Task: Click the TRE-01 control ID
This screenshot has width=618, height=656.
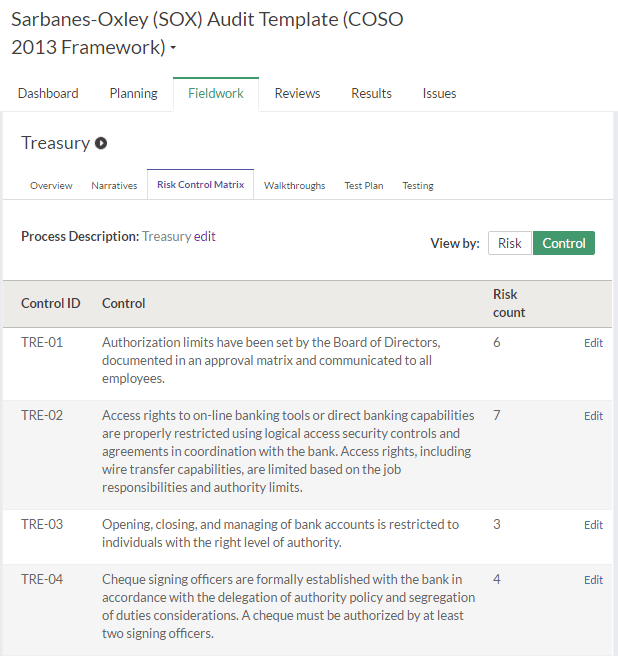Action: tap(42, 342)
